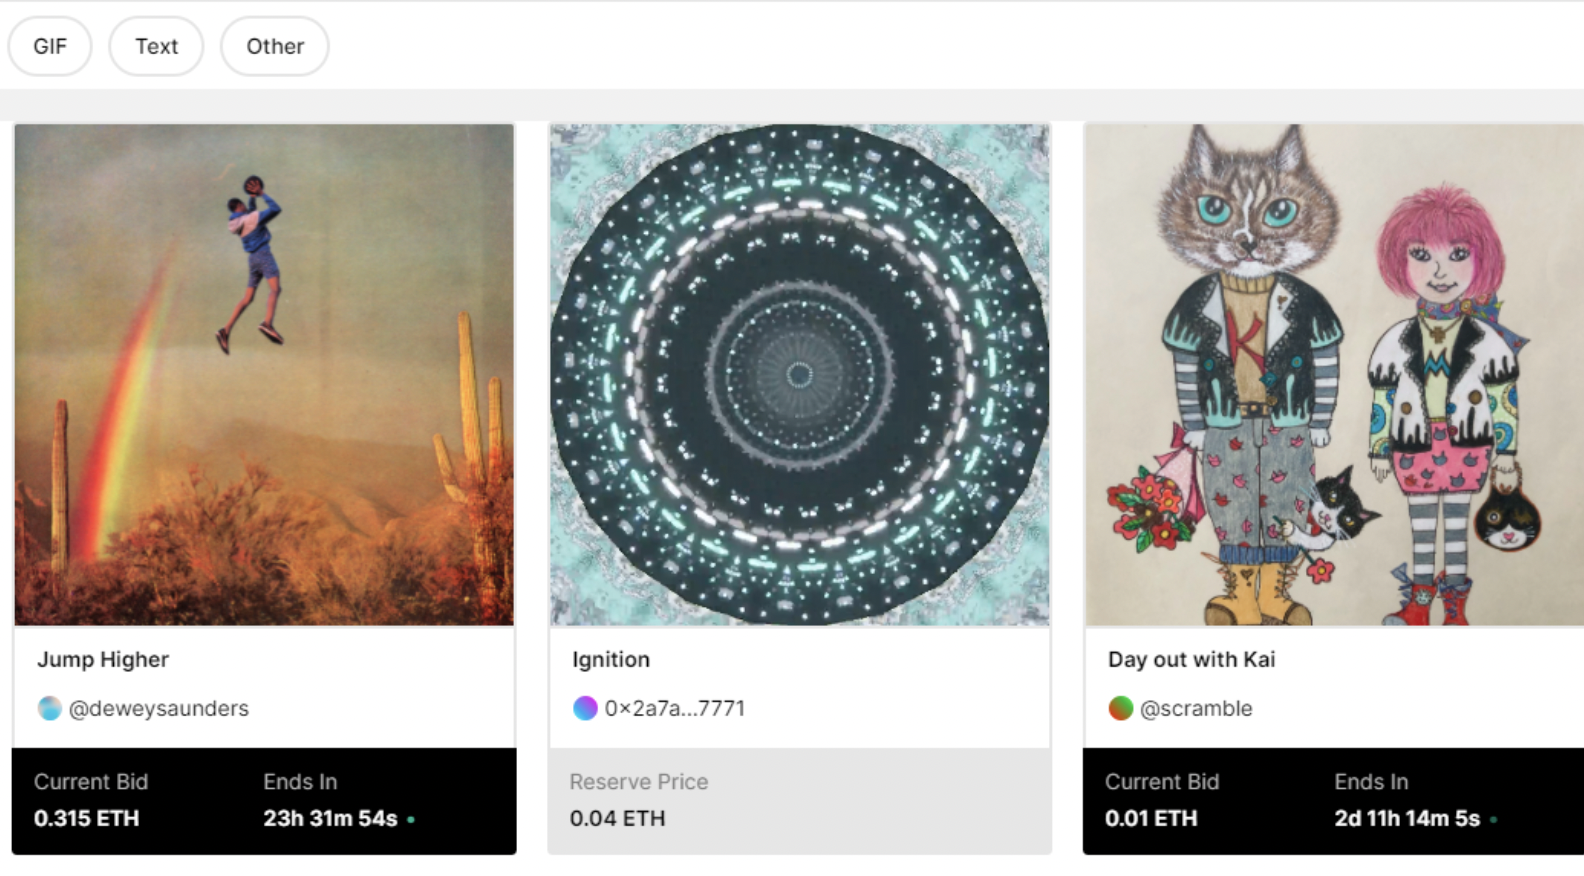Click the 23h 31m 54s countdown timer
Image resolution: width=1584 pixels, height=876 pixels.
coord(330,819)
